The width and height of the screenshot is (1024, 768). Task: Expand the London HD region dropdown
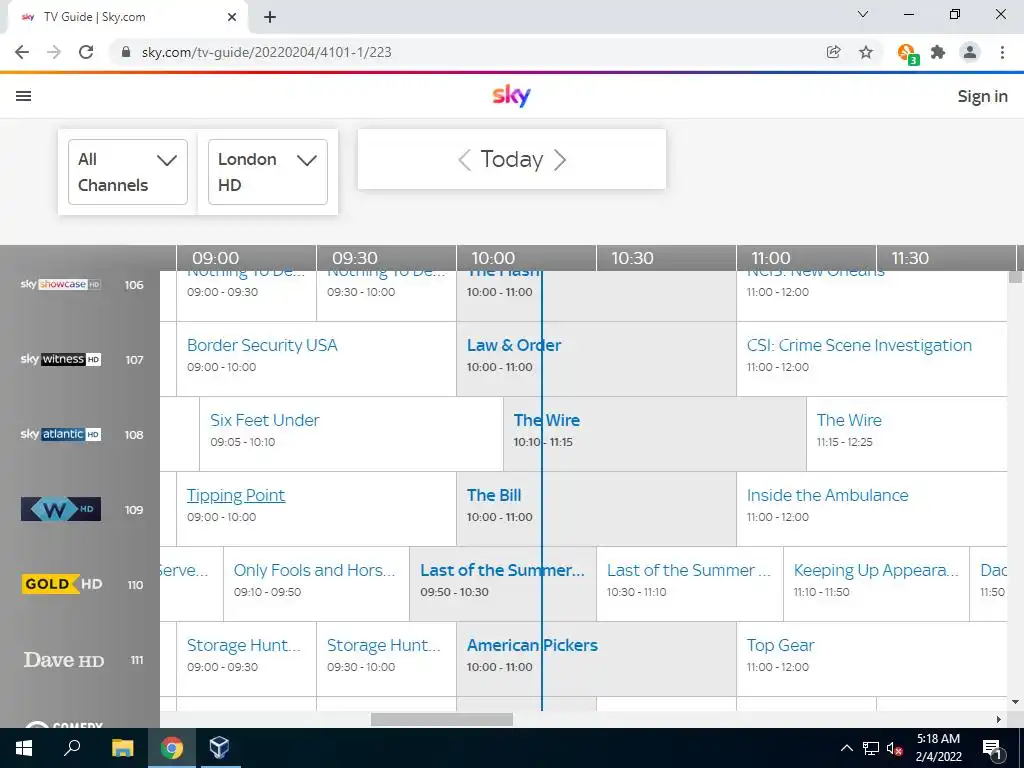pyautogui.click(x=268, y=172)
